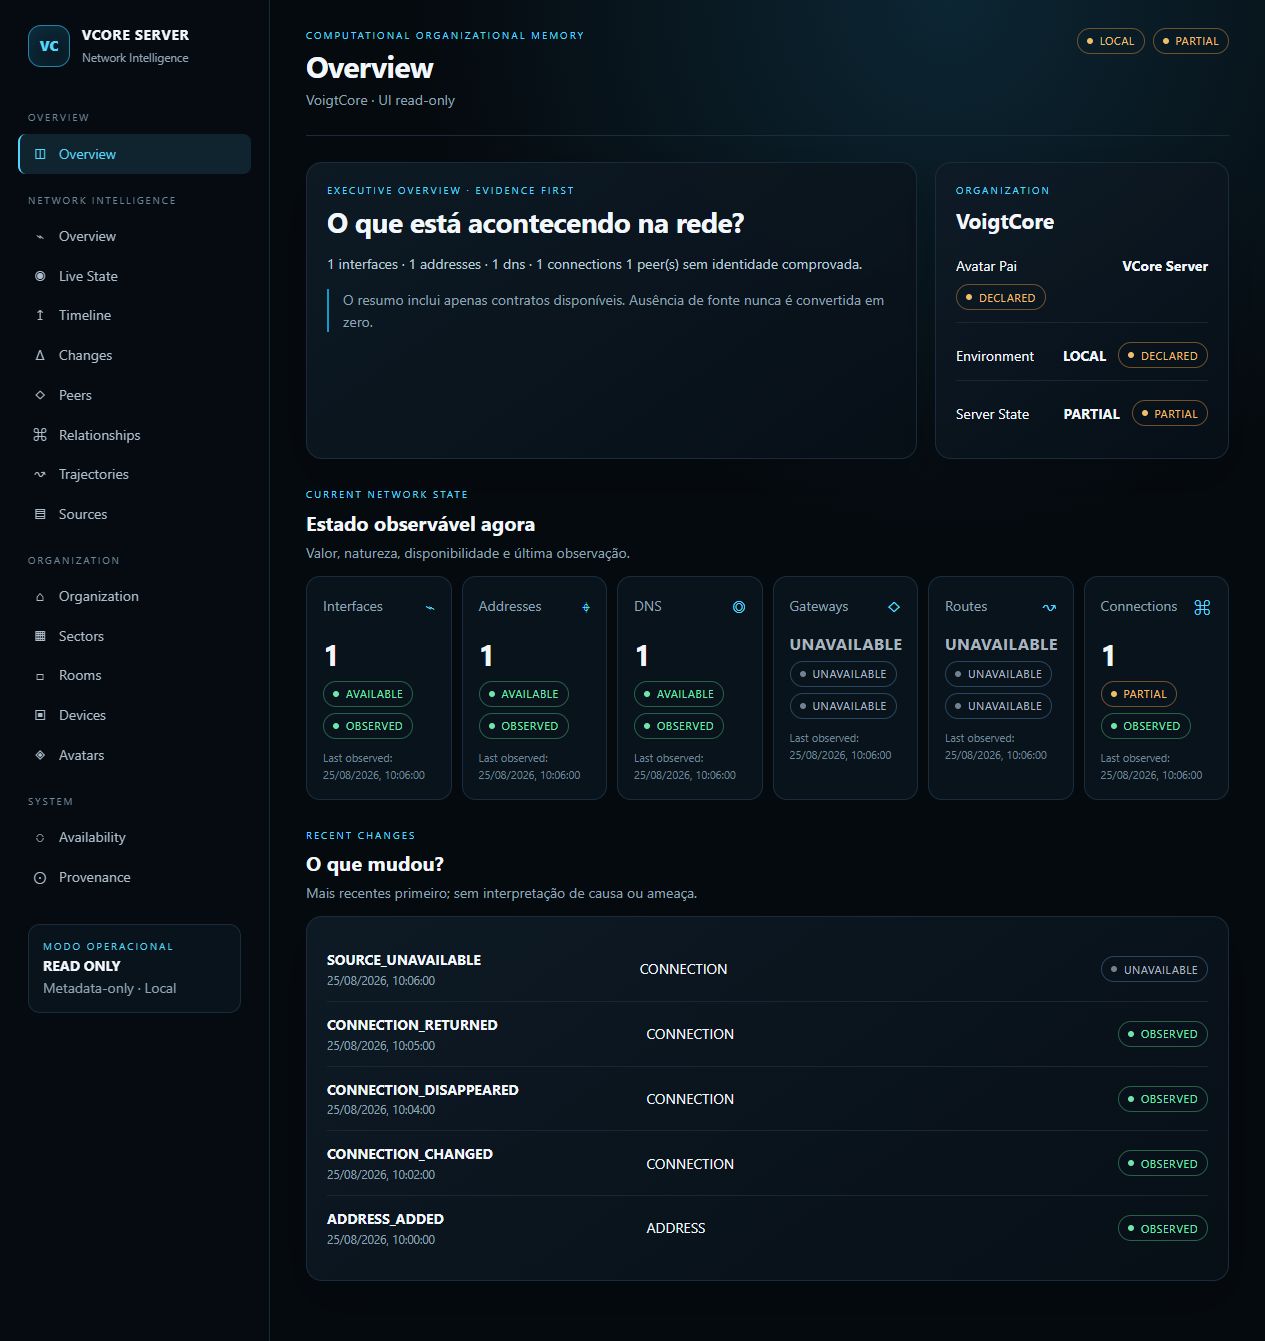Click the Changes delta icon
1265x1341 pixels.
(x=40, y=355)
